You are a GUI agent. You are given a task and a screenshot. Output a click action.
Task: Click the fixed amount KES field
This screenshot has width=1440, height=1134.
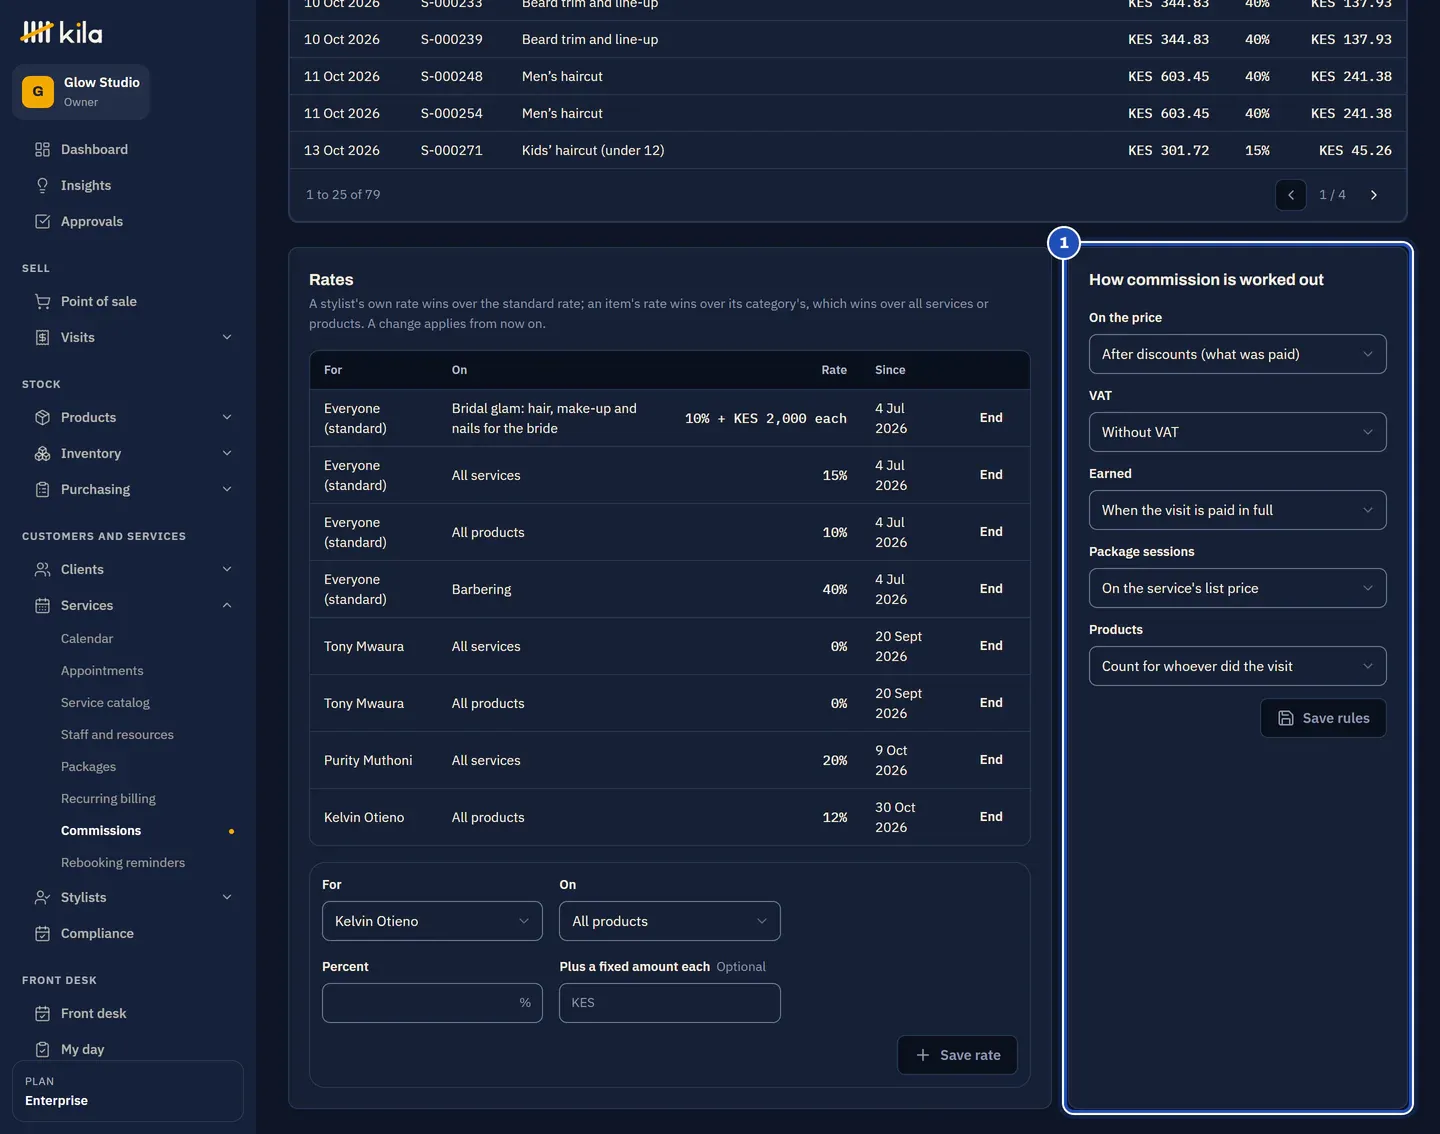[x=670, y=1003]
